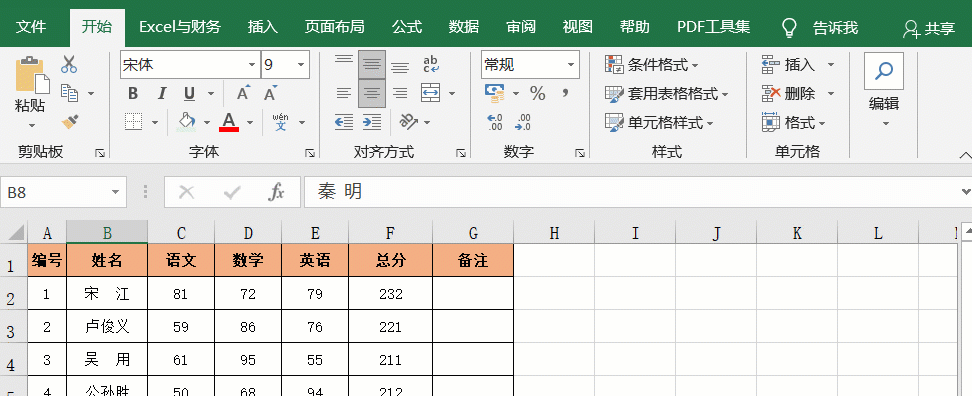Switch to the 页面布局 tab
Screen dimensions: 972x396
click(334, 27)
